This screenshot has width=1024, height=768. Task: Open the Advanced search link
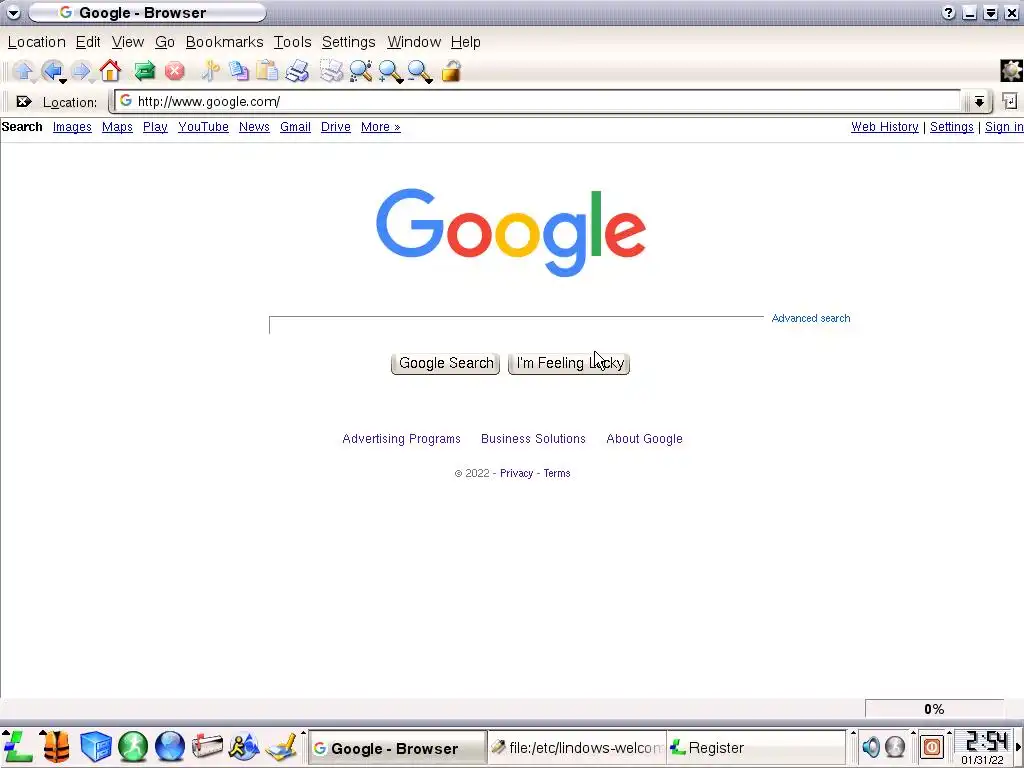point(810,318)
